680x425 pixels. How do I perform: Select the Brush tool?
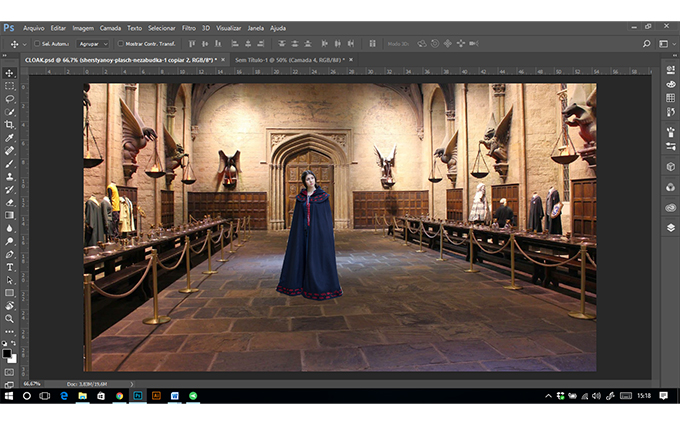(9, 163)
